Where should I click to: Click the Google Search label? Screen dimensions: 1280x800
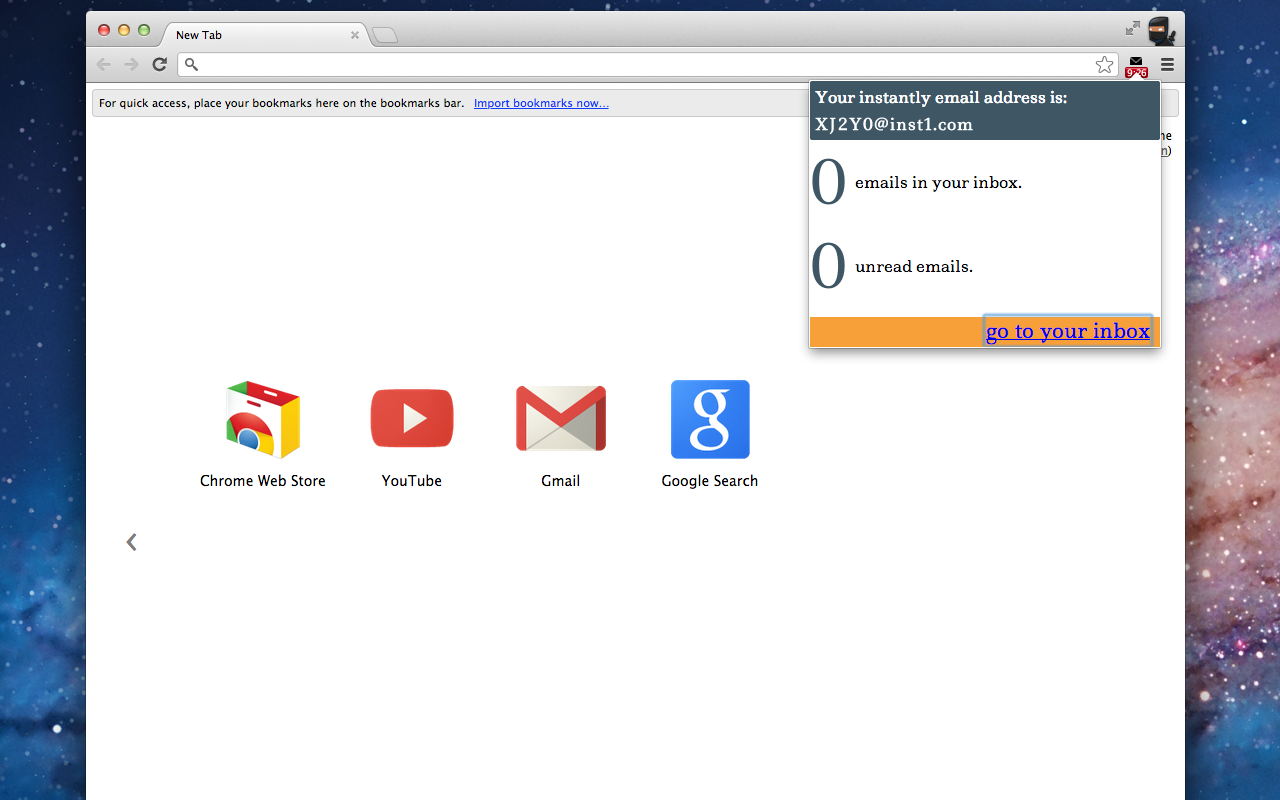coord(710,481)
